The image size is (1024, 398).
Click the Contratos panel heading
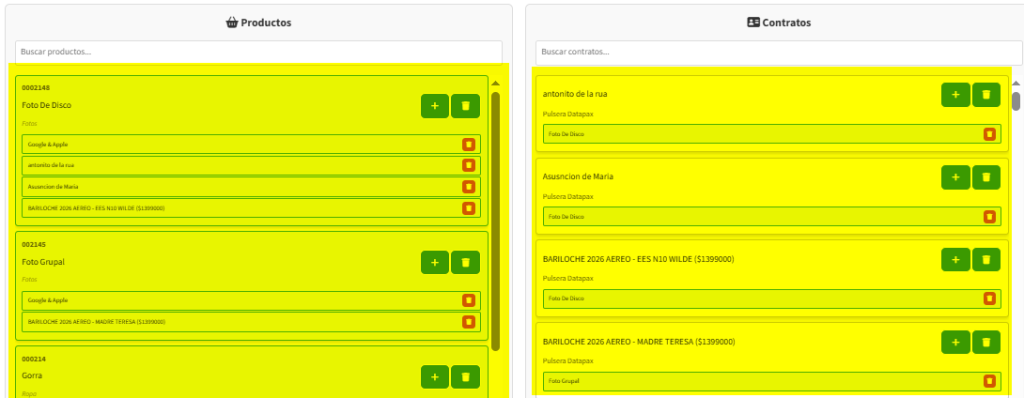click(x=778, y=22)
